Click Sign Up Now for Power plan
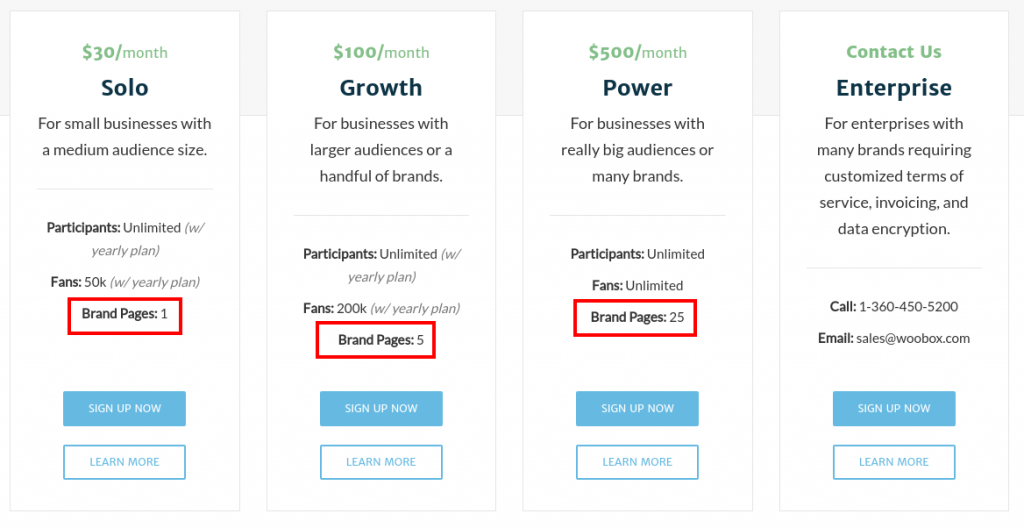The height and width of the screenshot is (528, 1024). (x=637, y=408)
